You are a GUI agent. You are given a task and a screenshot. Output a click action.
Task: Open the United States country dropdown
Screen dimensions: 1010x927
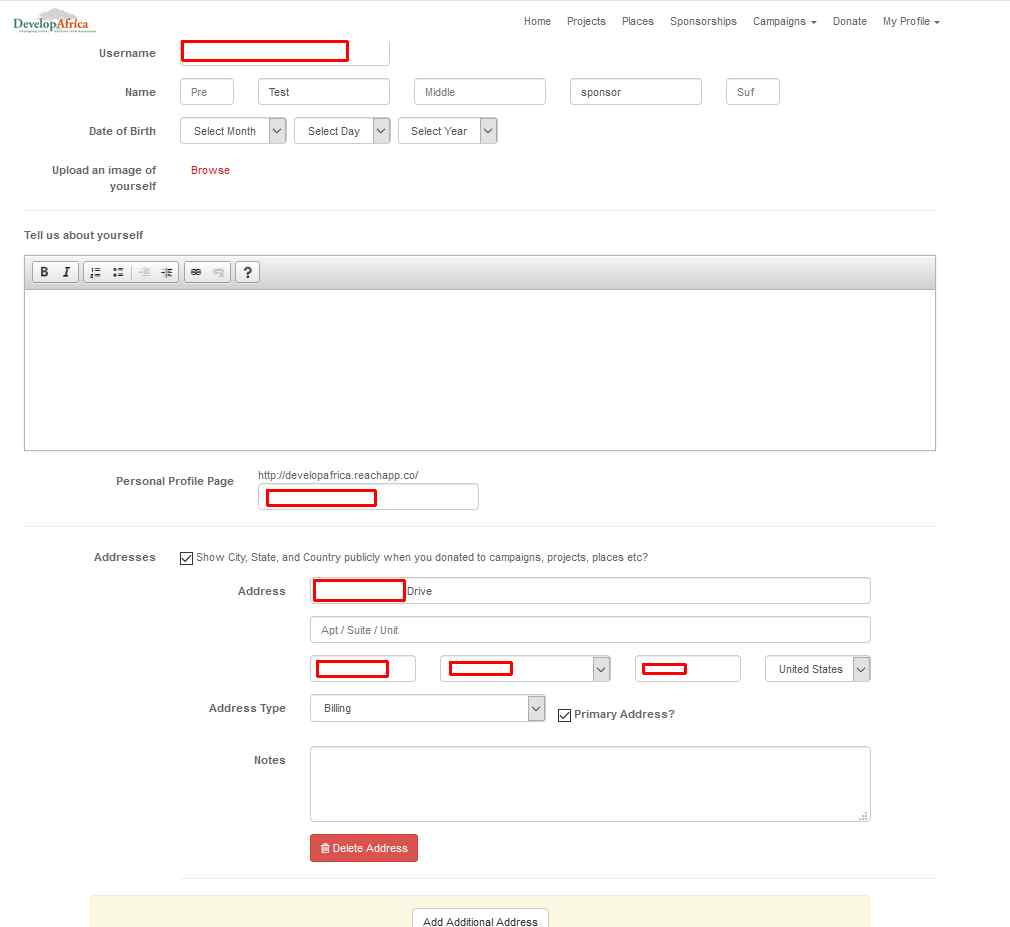pyautogui.click(x=817, y=669)
